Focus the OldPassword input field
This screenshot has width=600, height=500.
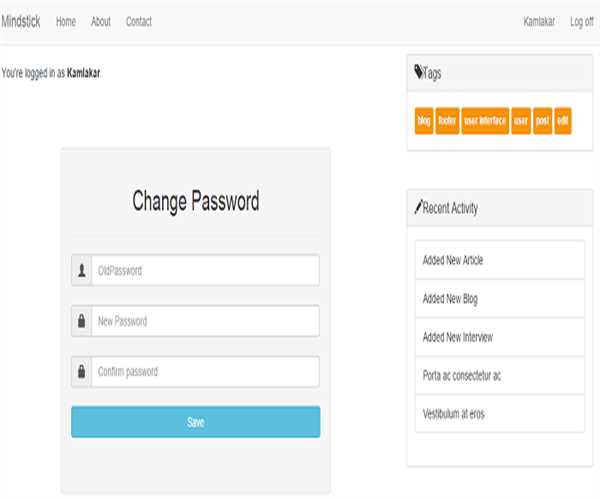click(205, 270)
